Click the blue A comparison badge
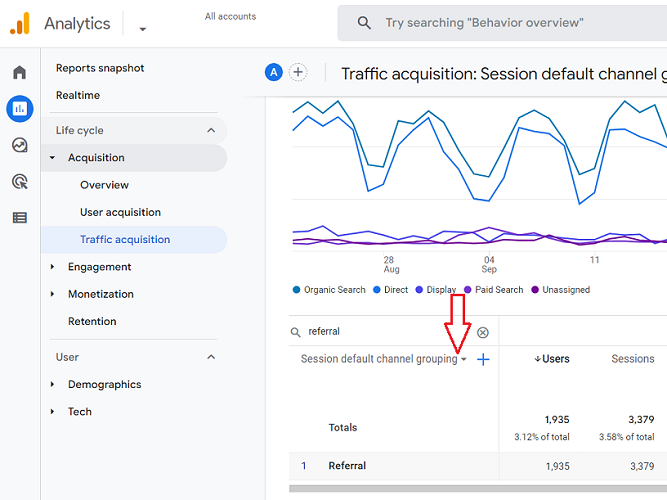Image resolution: width=667 pixels, height=500 pixels. coord(274,72)
